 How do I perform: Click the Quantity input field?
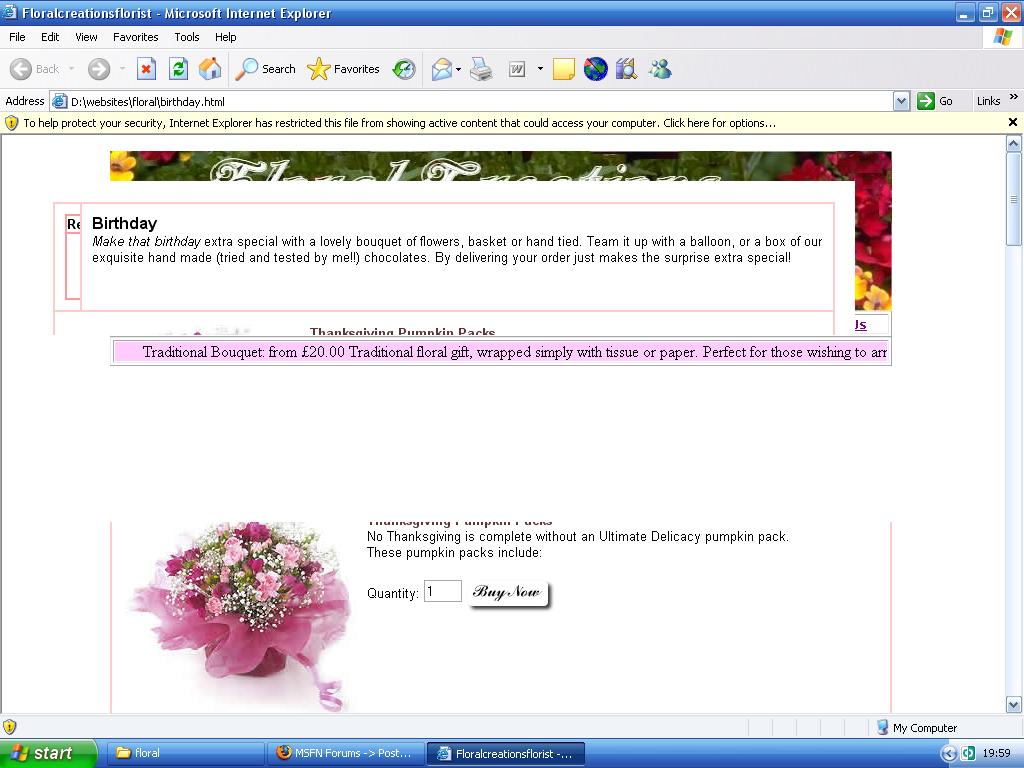443,592
